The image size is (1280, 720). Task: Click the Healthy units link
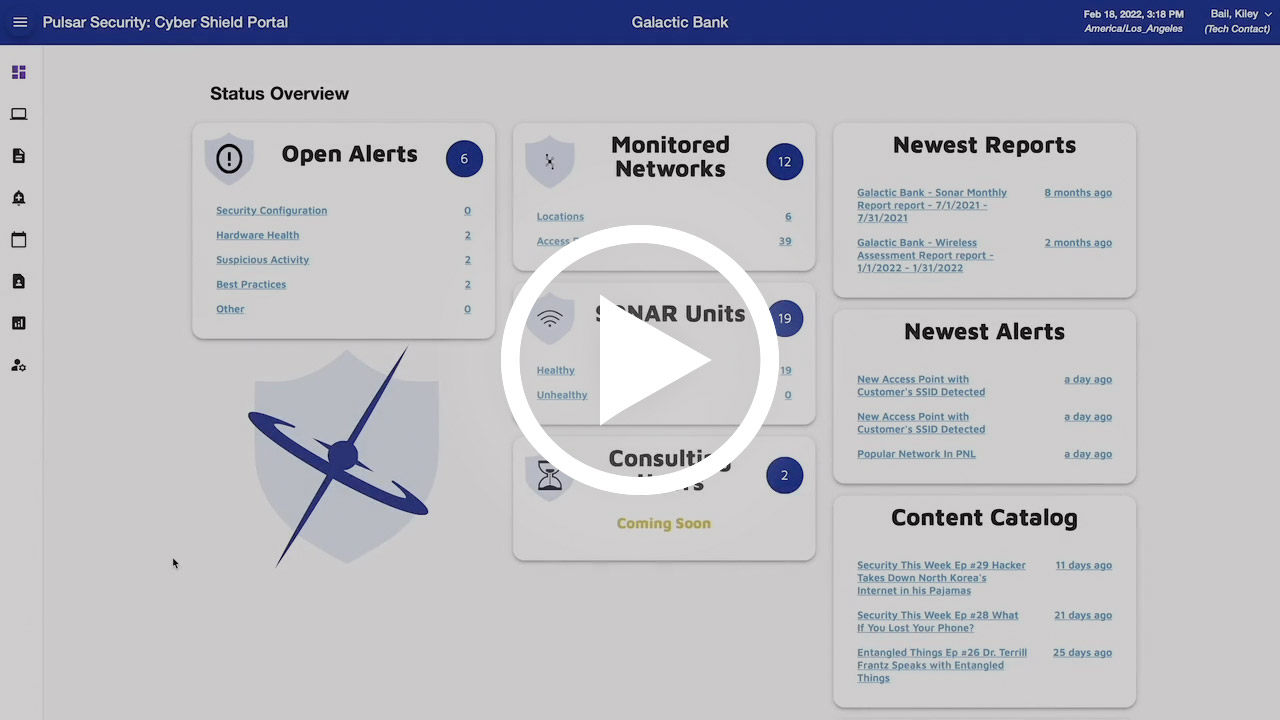[555, 370]
